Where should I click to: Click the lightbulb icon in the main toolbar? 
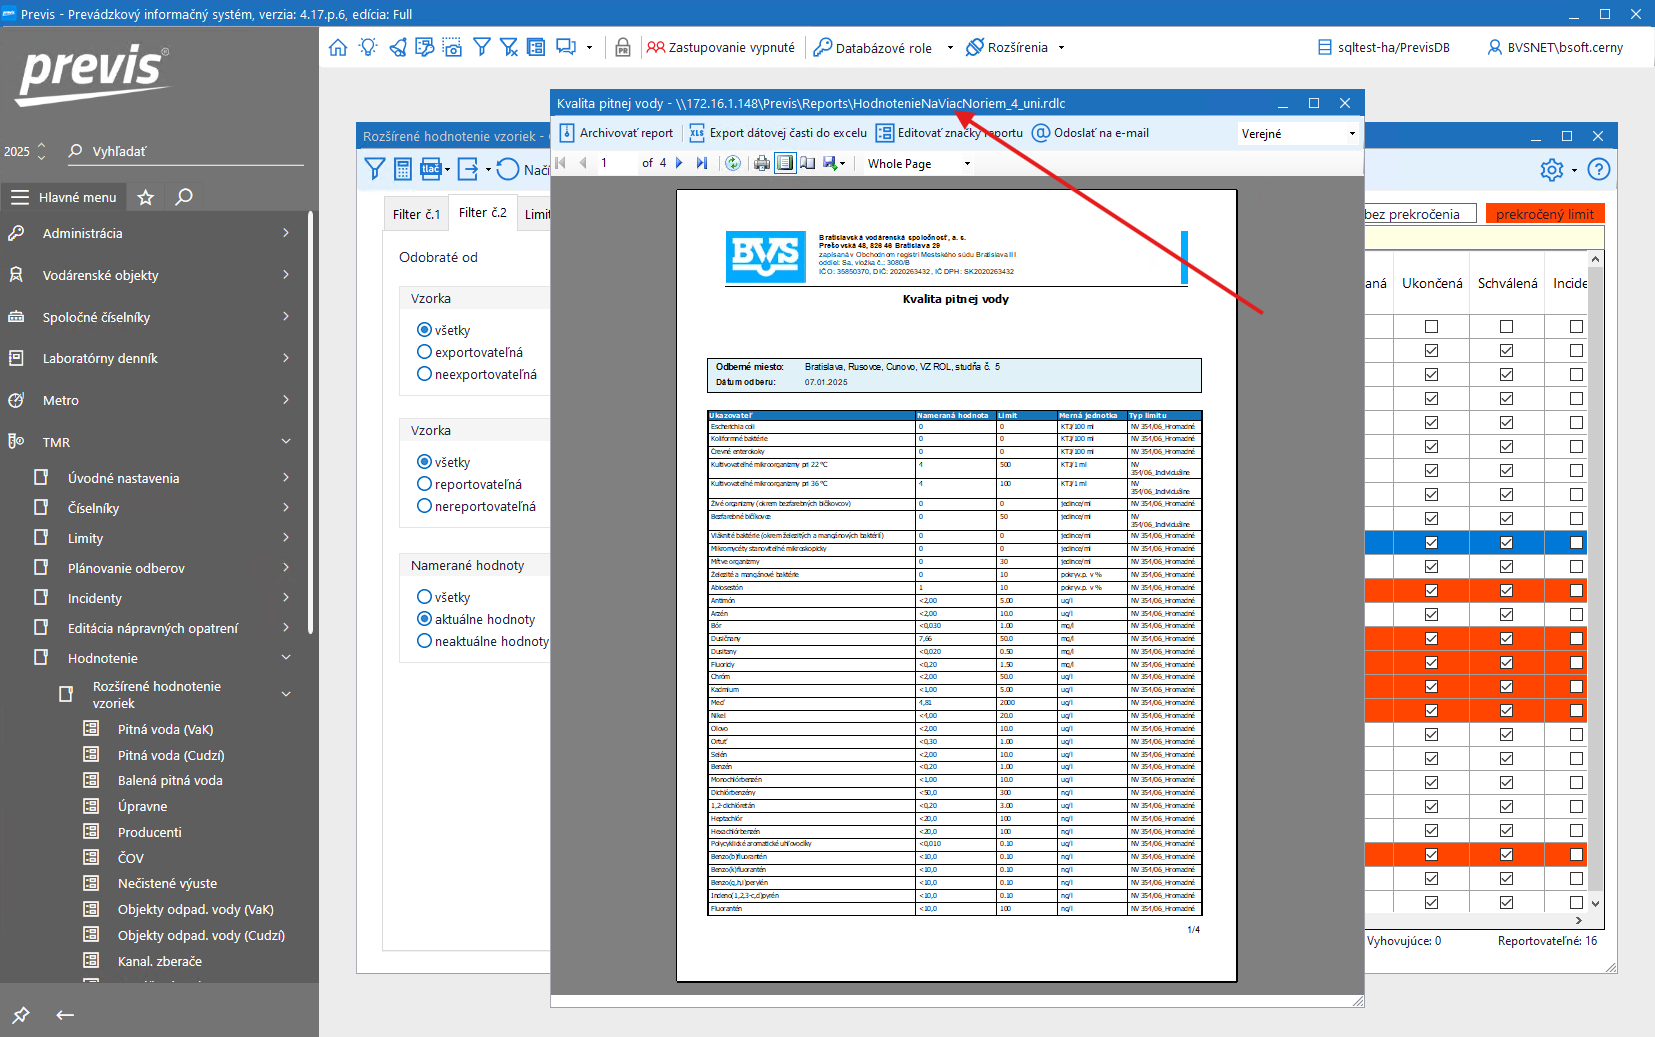point(368,47)
